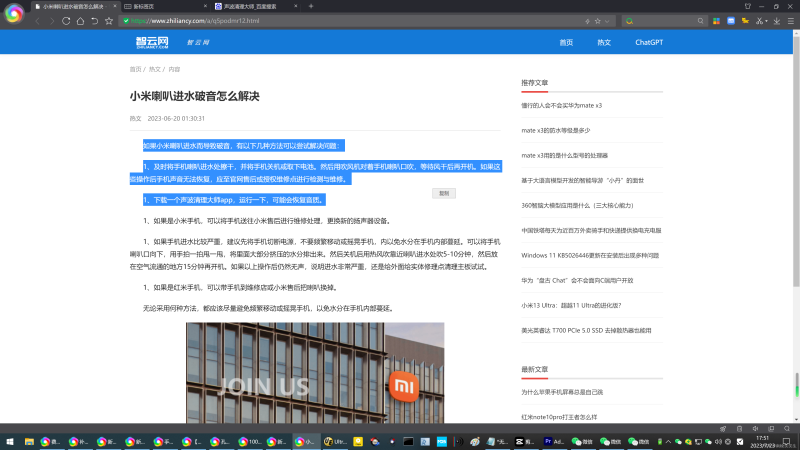Close the 声波清理大师 search tab

tap(295, 6)
